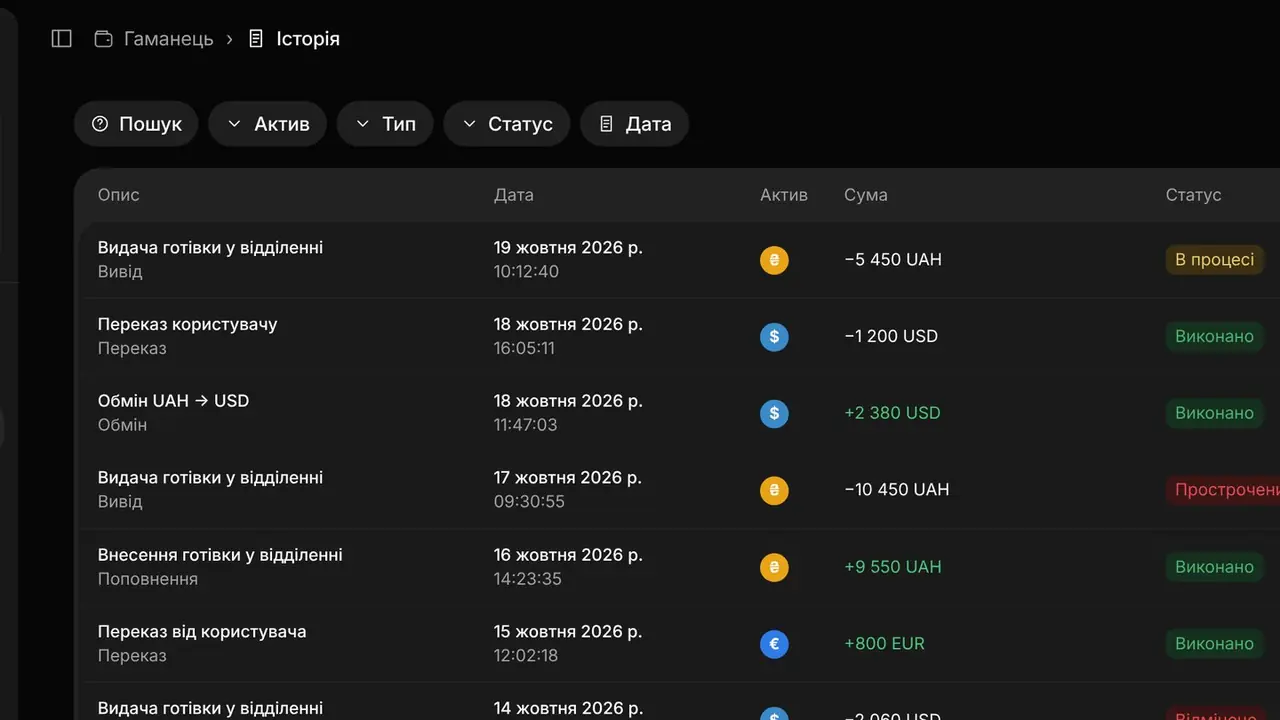Go to Гаманець breadcrumb link

coord(169,39)
